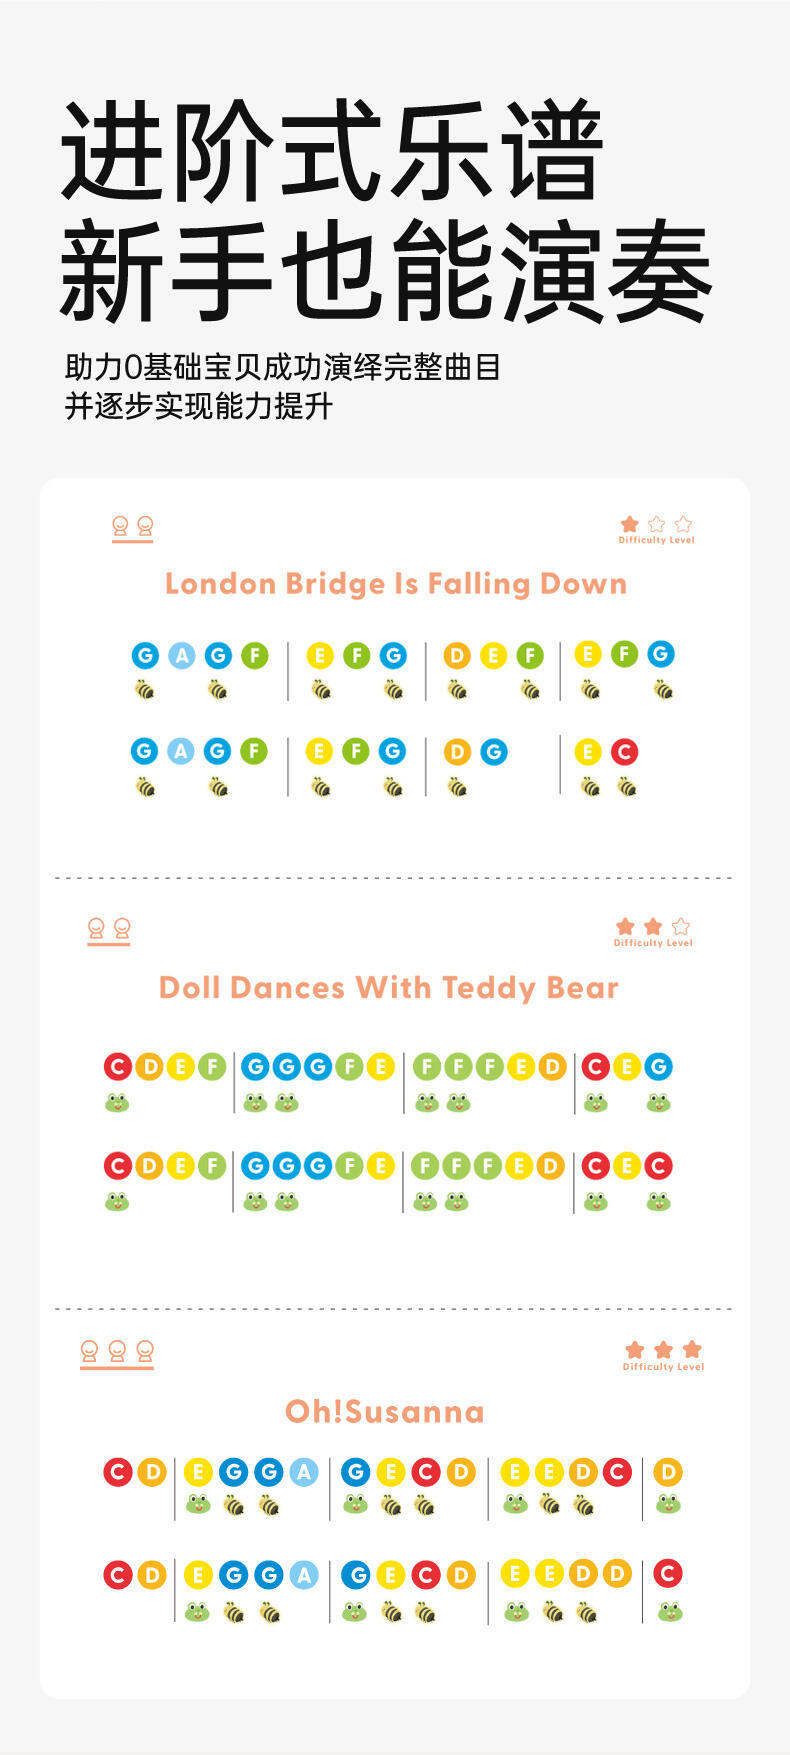Click the two-kid icon above London Bridge

pos(133,527)
